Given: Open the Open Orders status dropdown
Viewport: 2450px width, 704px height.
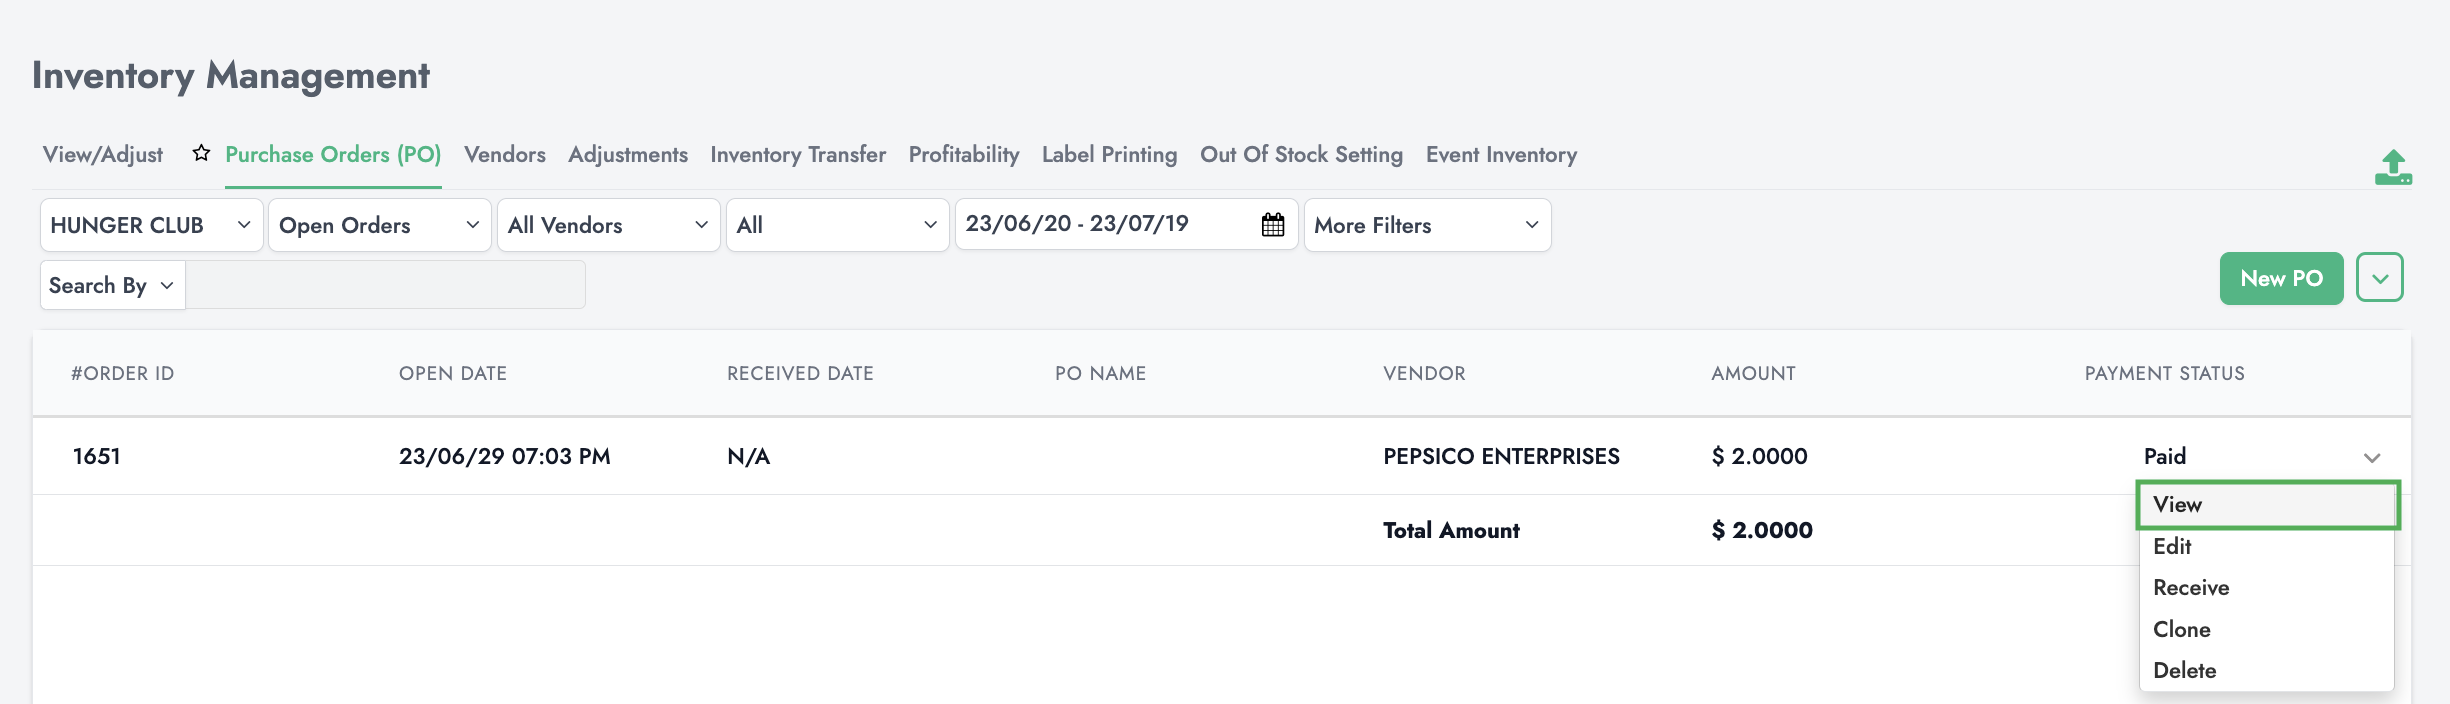Looking at the screenshot, I should (x=379, y=225).
